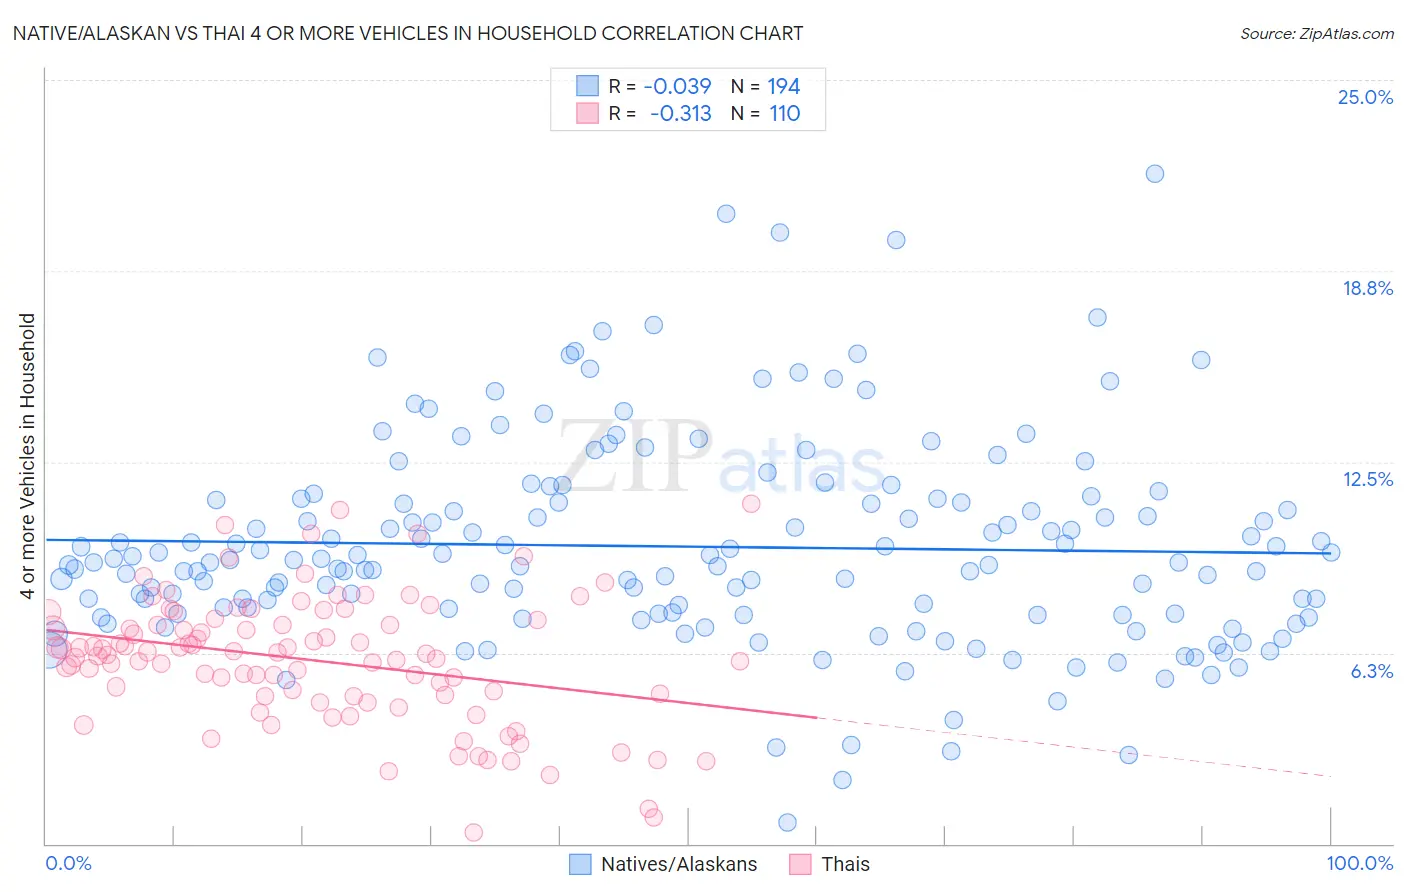The width and height of the screenshot is (1406, 892).
Task: Click the highest blue data point near 22%
Action: [x=1154, y=173]
